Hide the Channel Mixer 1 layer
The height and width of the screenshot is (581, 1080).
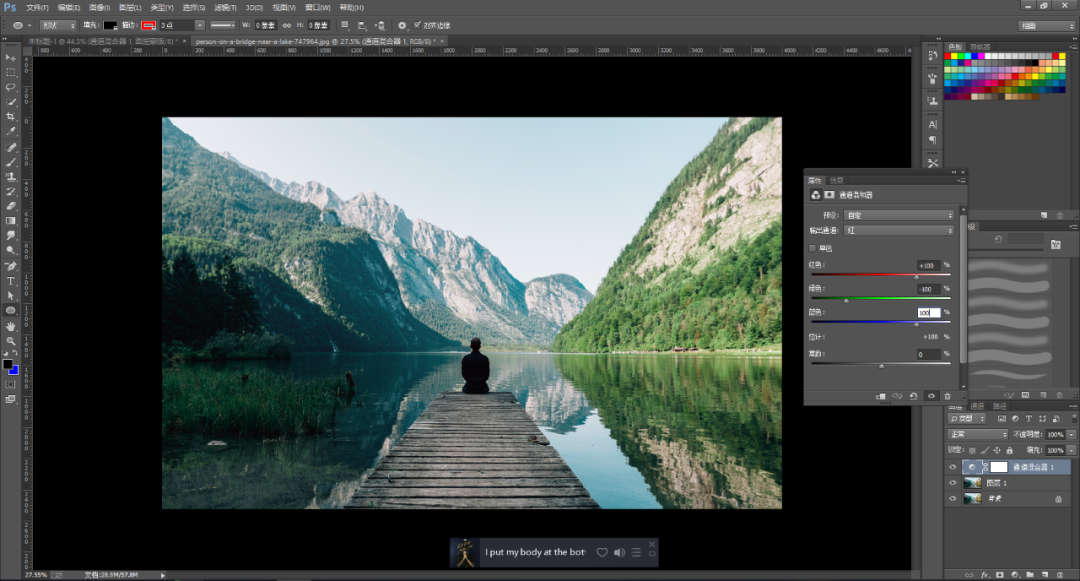click(x=953, y=467)
